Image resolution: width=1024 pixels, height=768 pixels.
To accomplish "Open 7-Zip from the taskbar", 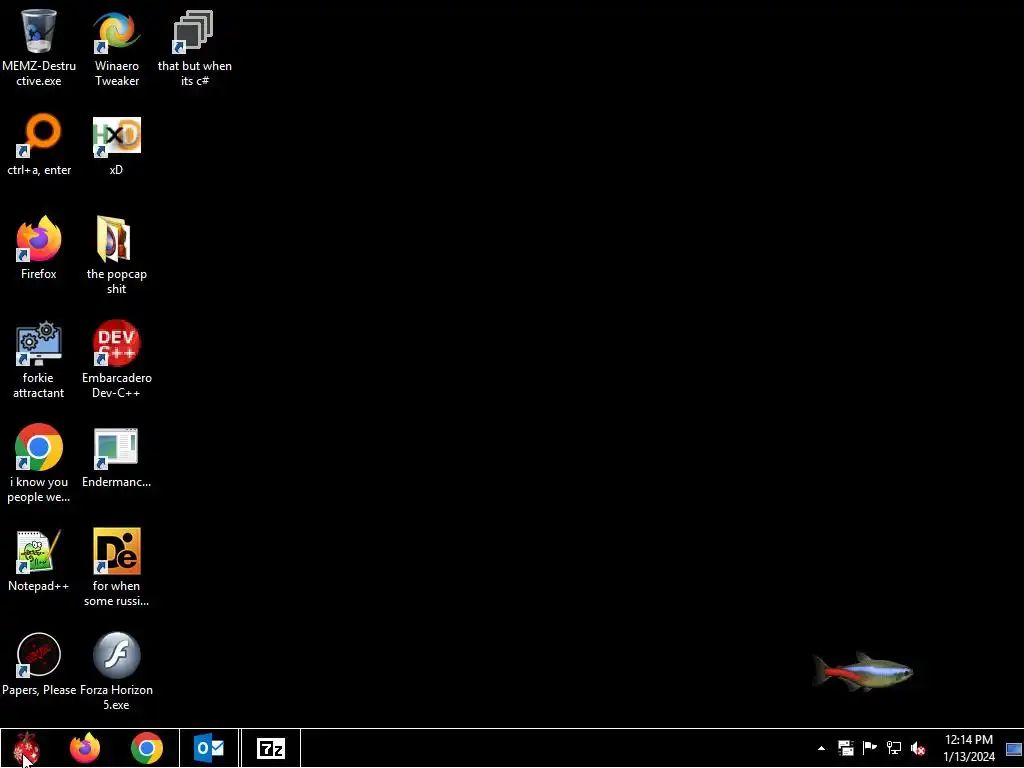I will point(271,748).
